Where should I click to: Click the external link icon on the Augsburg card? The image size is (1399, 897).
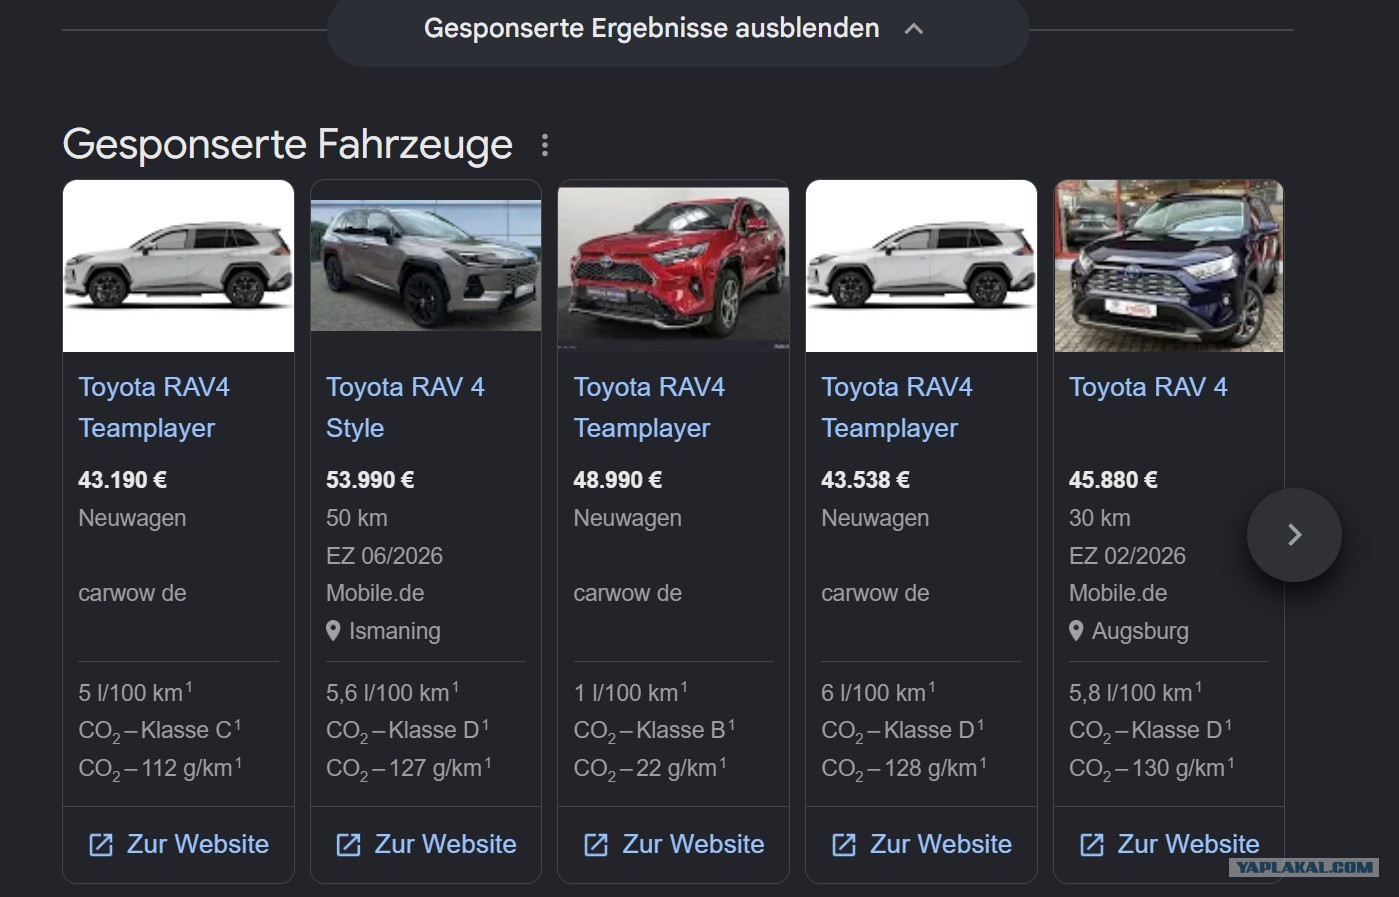coord(1092,845)
